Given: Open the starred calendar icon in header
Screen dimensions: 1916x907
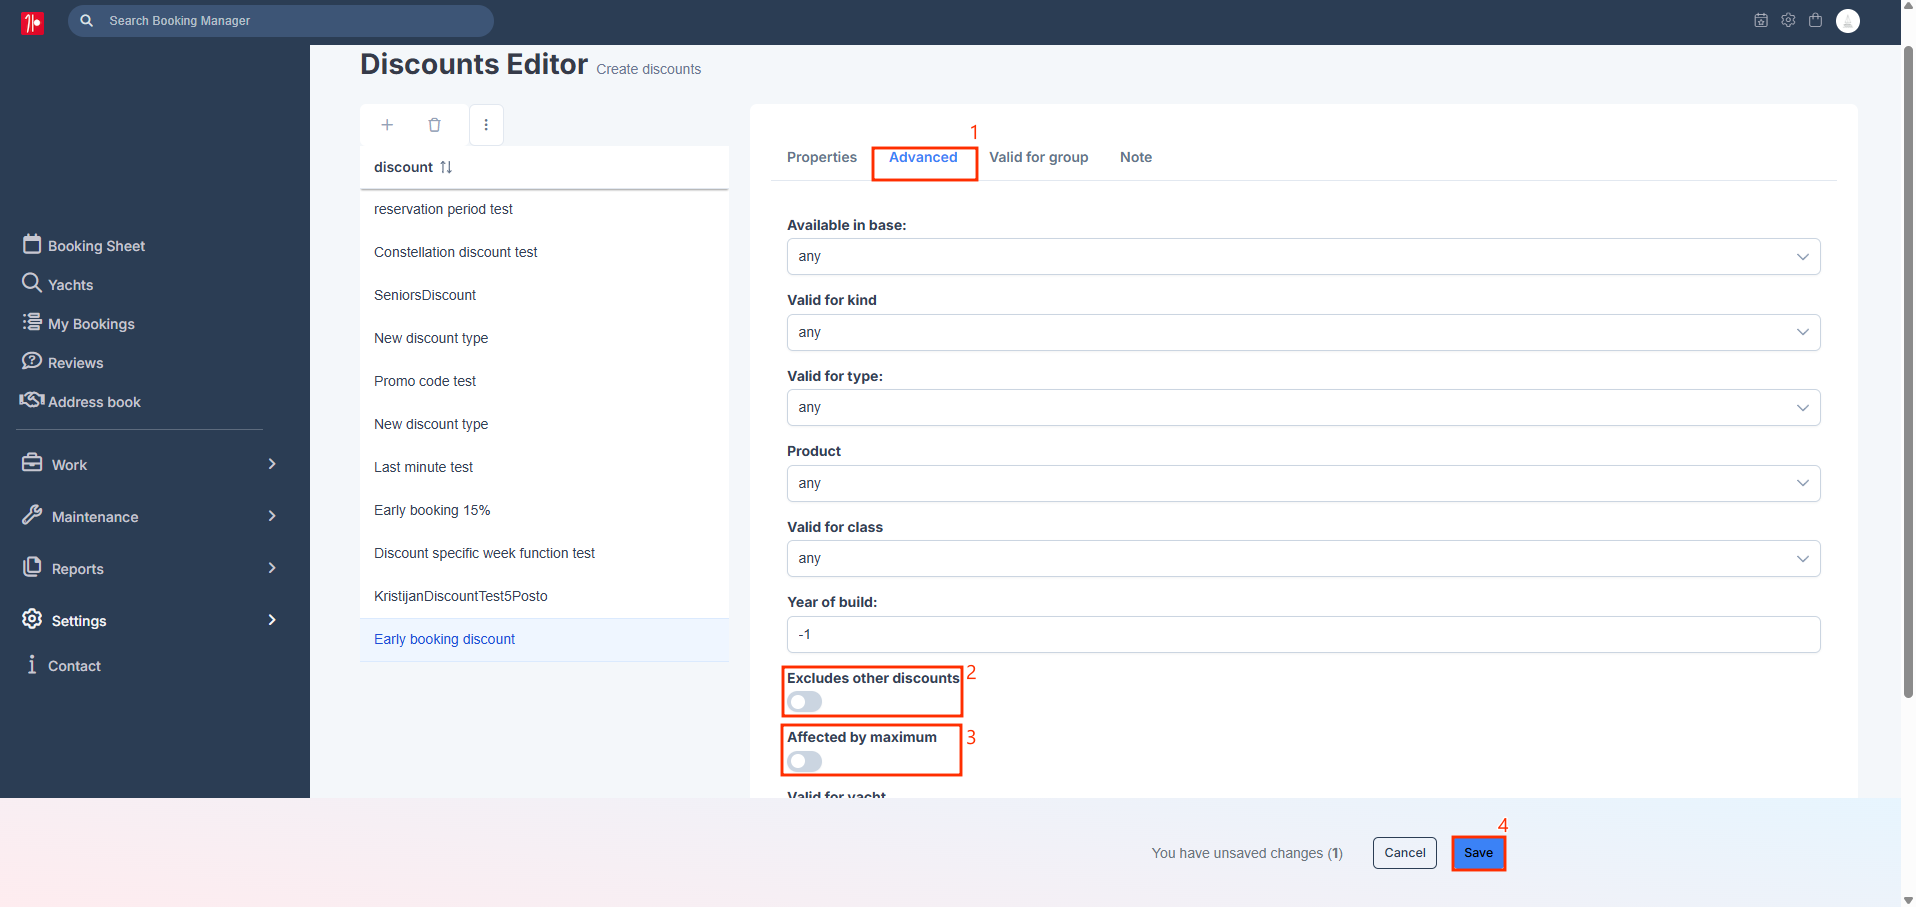Looking at the screenshot, I should pyautogui.click(x=1761, y=20).
